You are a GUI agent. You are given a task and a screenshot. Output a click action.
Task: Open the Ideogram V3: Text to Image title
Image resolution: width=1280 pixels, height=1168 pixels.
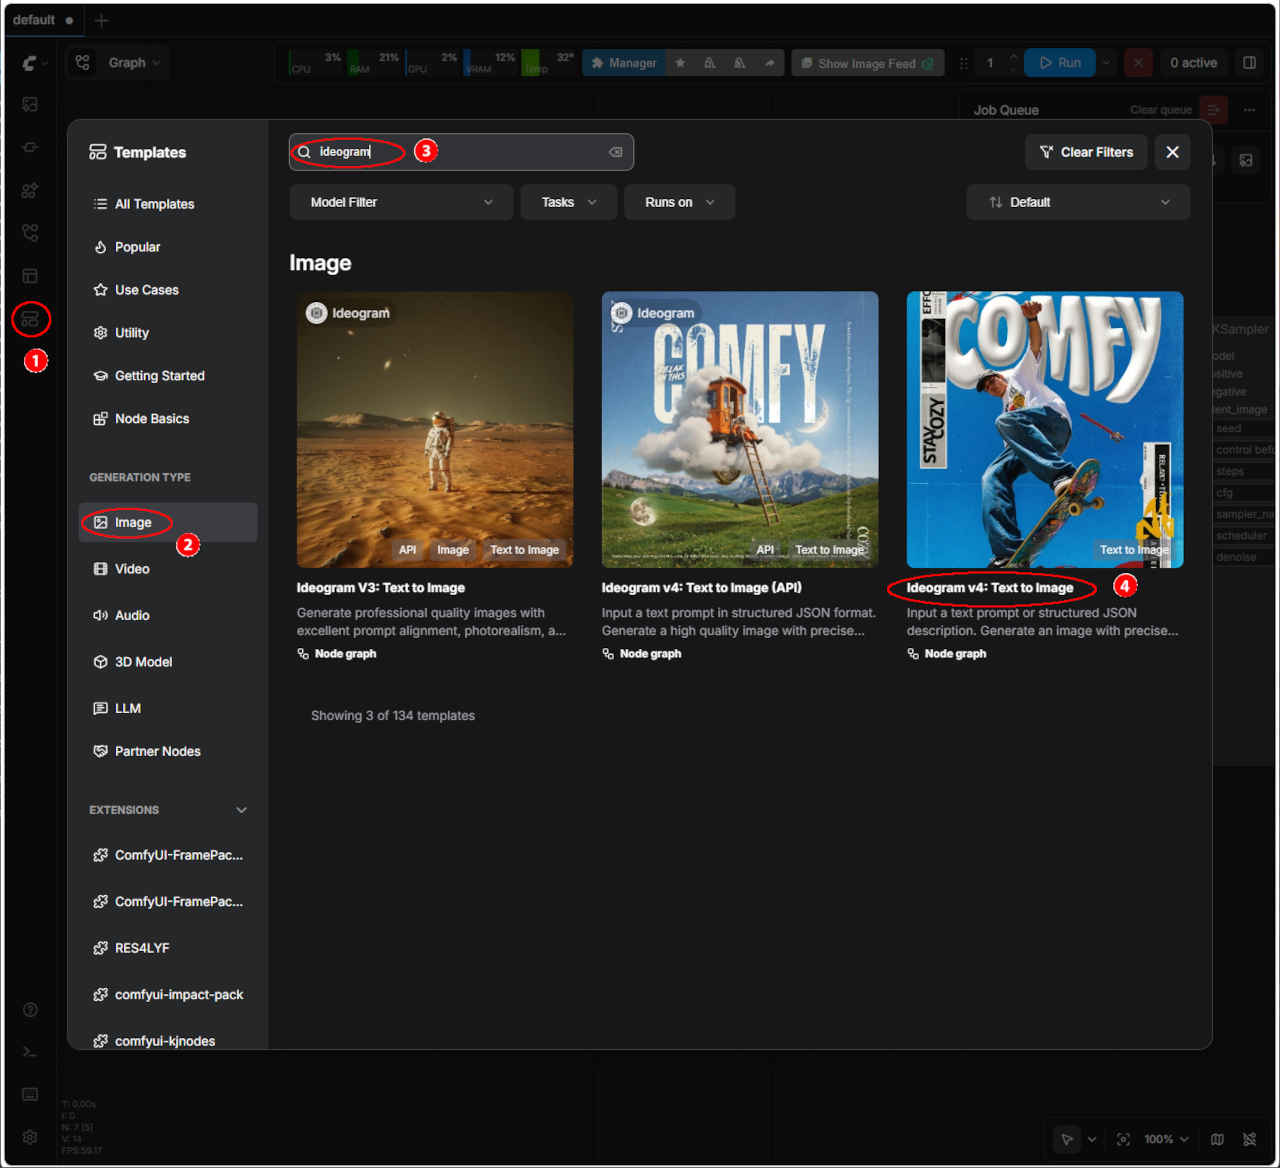tap(381, 588)
